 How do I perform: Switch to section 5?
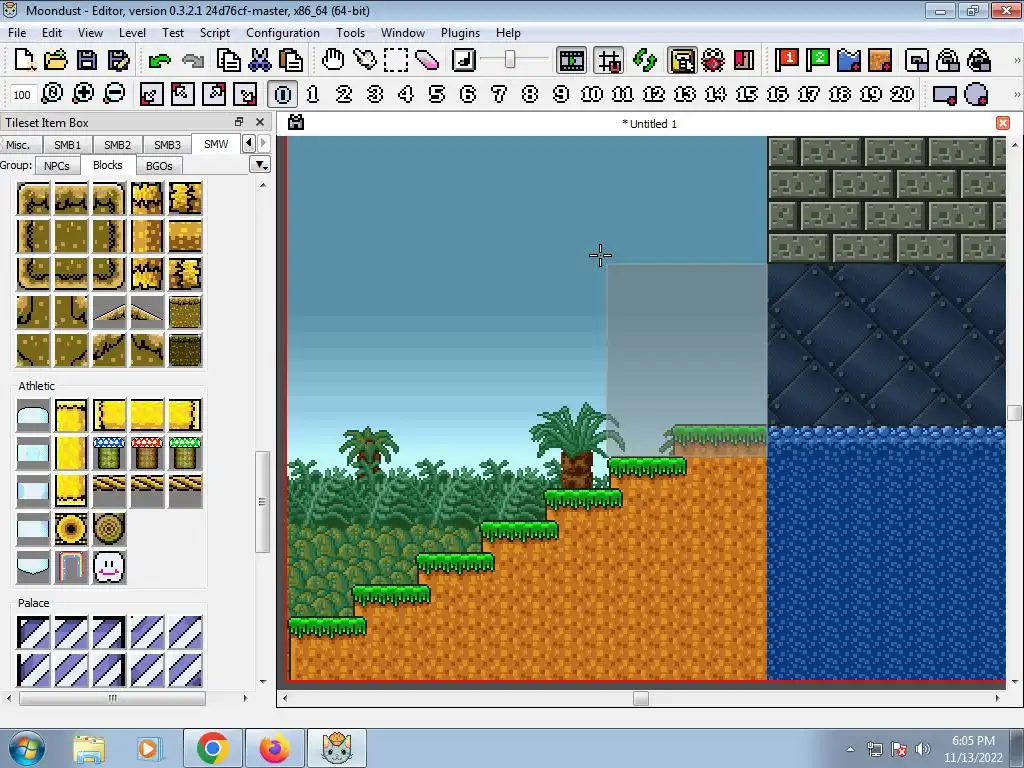pyautogui.click(x=437, y=94)
